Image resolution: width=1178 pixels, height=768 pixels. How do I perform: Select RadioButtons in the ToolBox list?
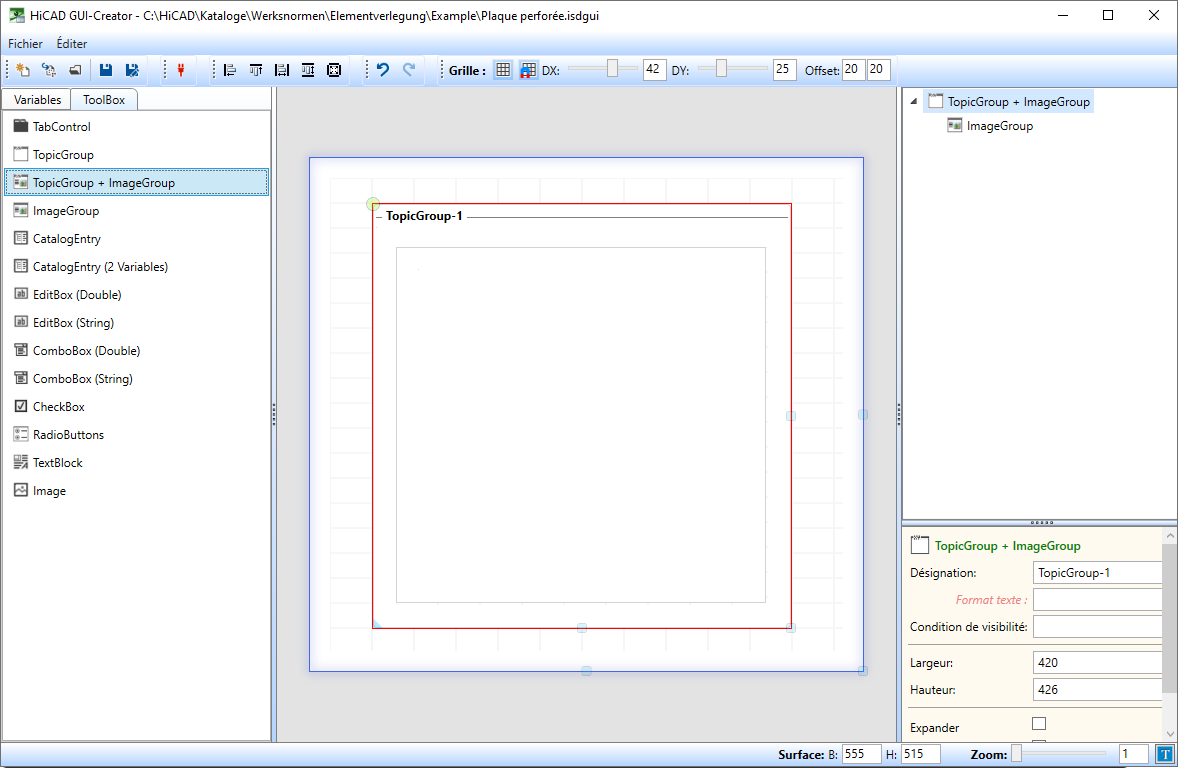click(x=68, y=435)
